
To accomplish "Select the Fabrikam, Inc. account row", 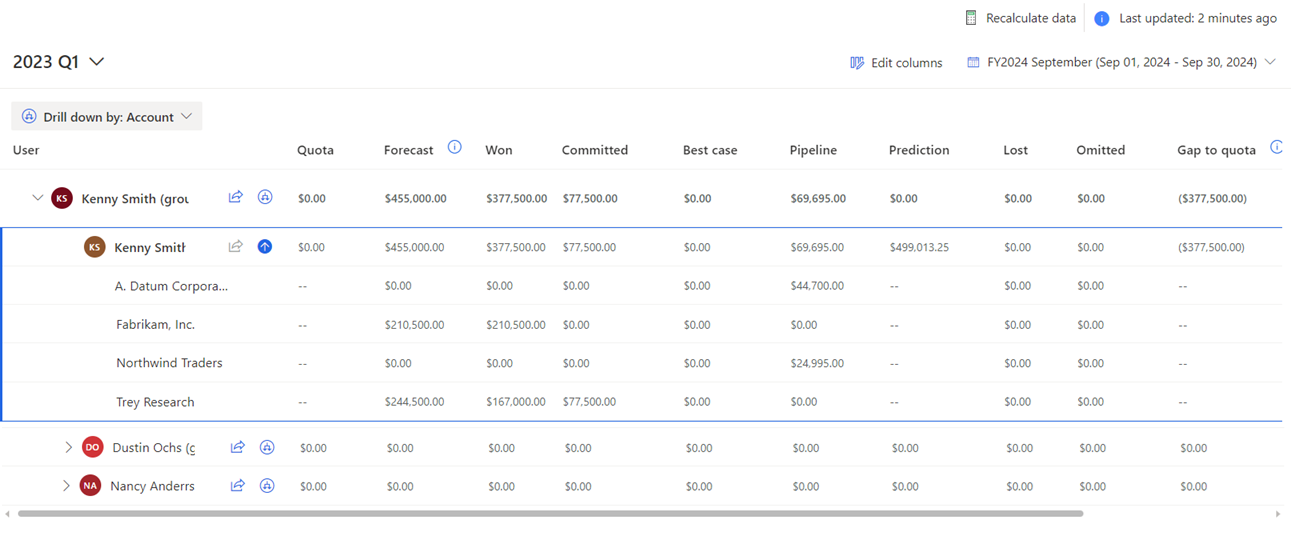I will click(x=155, y=325).
